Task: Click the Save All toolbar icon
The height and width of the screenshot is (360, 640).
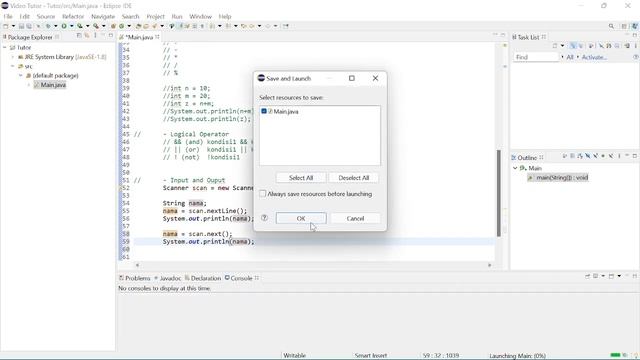Action: 29,26
